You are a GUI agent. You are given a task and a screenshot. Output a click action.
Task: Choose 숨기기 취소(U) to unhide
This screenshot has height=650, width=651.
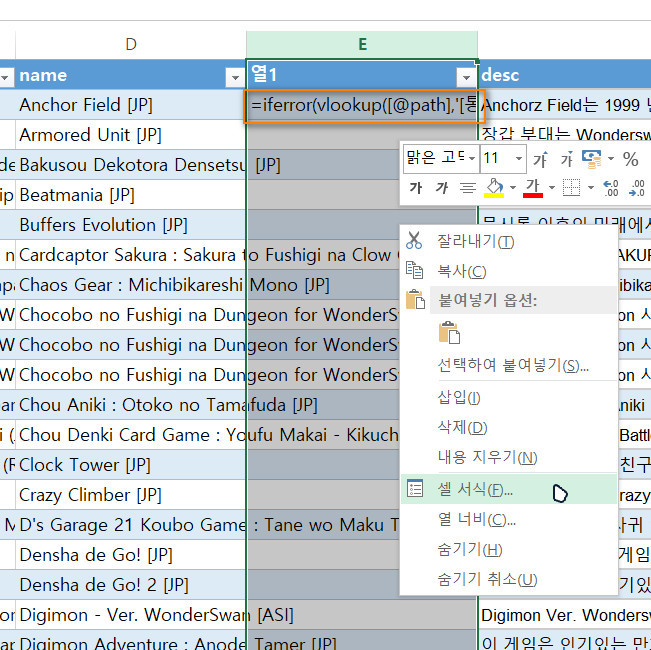508,579
